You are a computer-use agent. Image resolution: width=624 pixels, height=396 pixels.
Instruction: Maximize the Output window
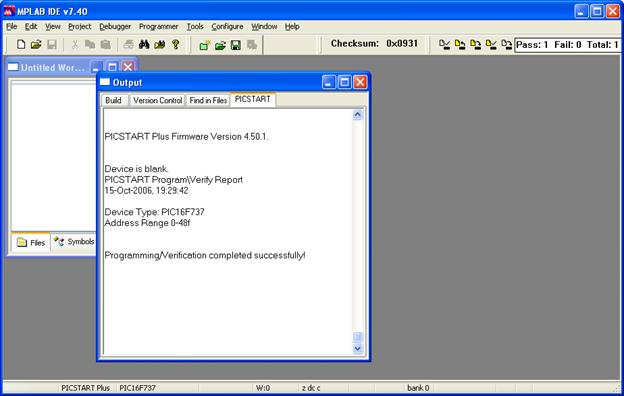(345, 82)
